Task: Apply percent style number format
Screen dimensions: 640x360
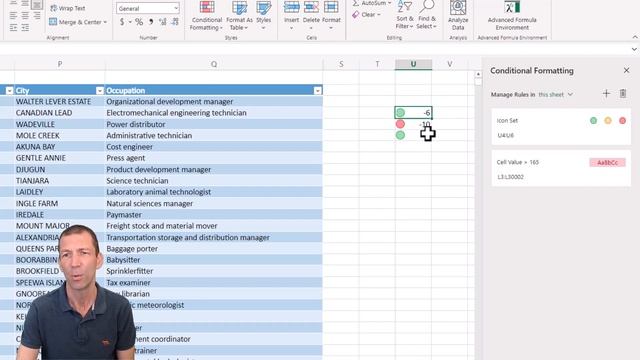Action: pos(139,22)
